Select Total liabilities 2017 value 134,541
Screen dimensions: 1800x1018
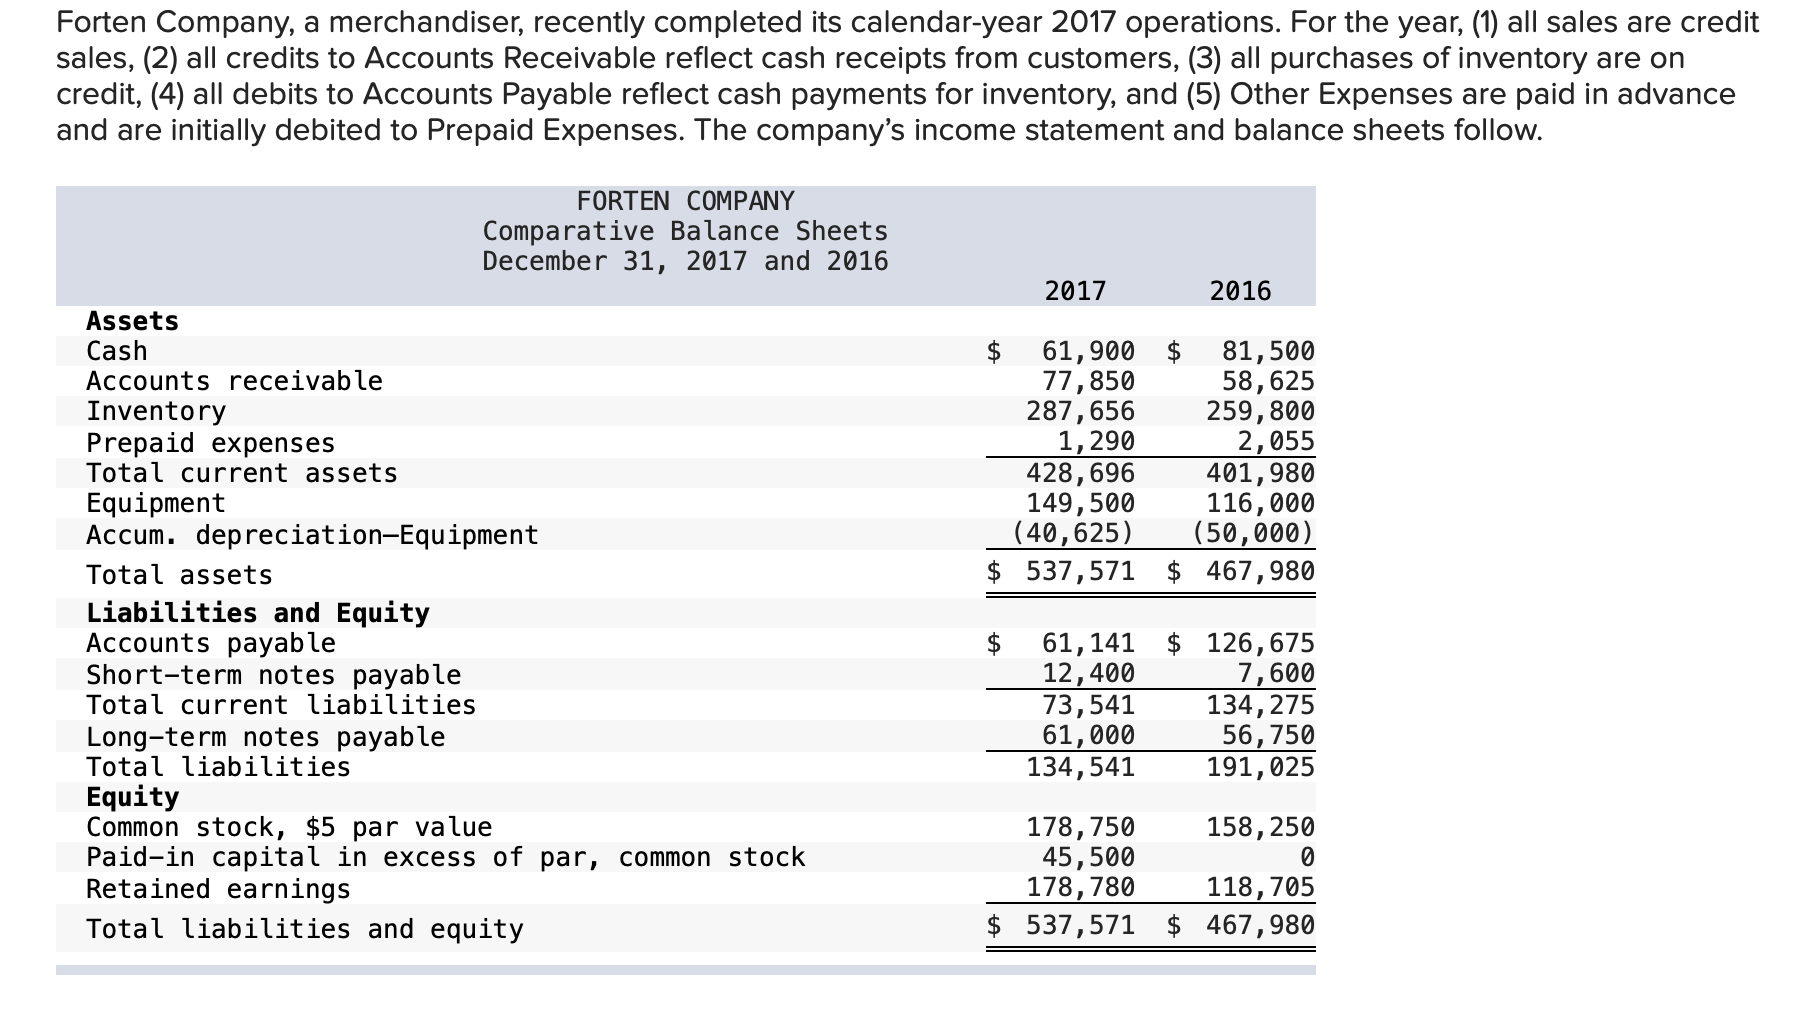[1081, 767]
